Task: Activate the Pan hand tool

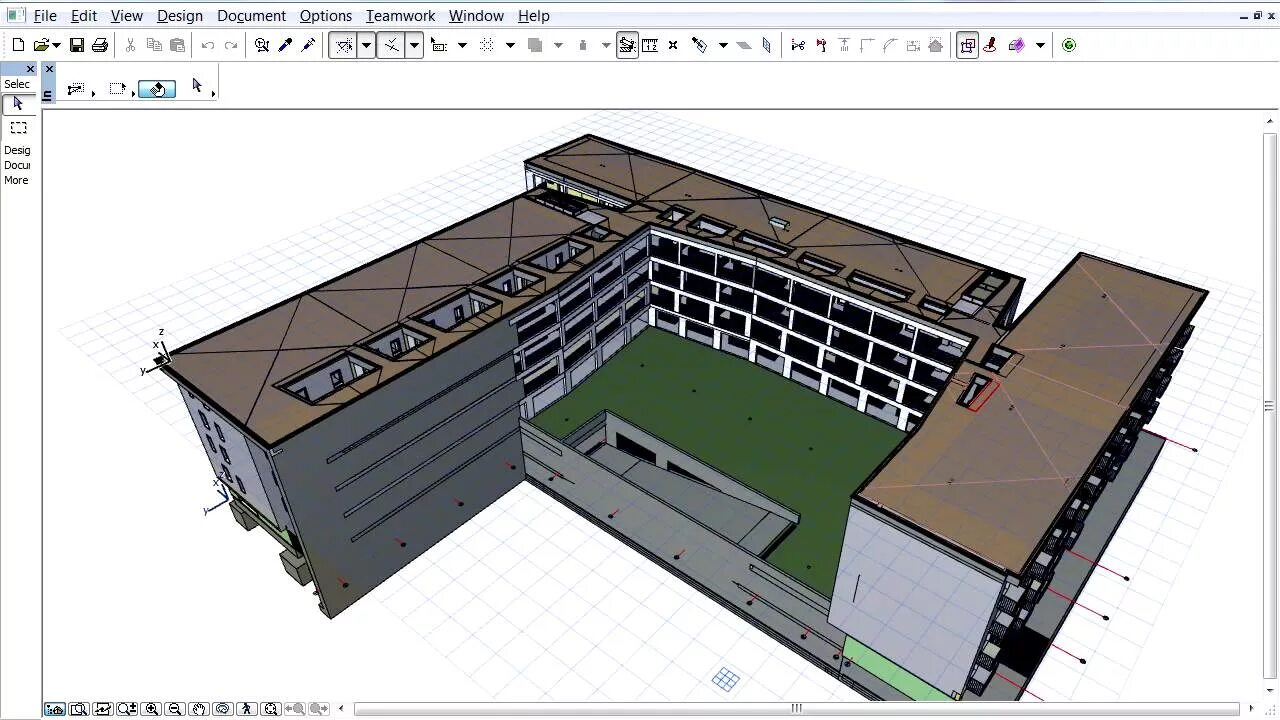Action: tap(199, 709)
